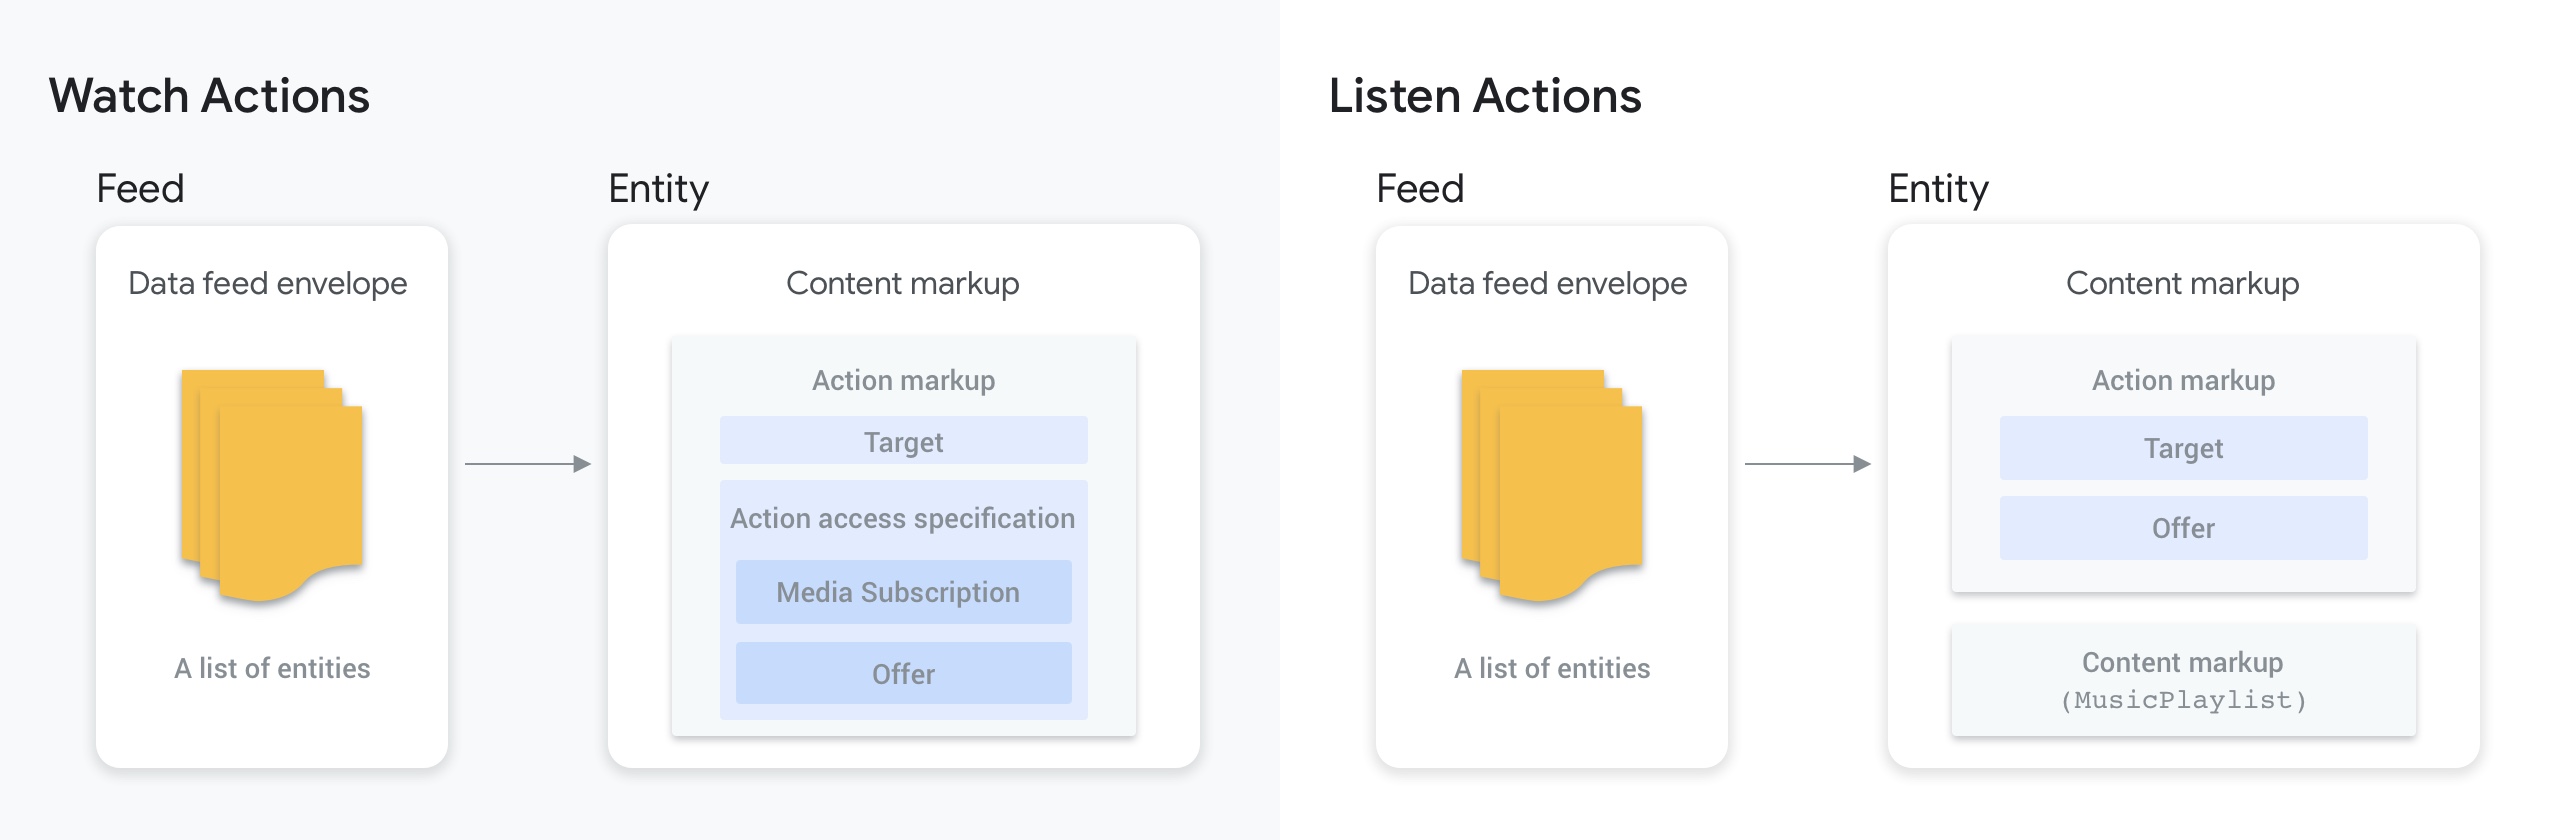Select the Target box in Listen Actions
The height and width of the screenshot is (840, 2560).
point(2183,448)
